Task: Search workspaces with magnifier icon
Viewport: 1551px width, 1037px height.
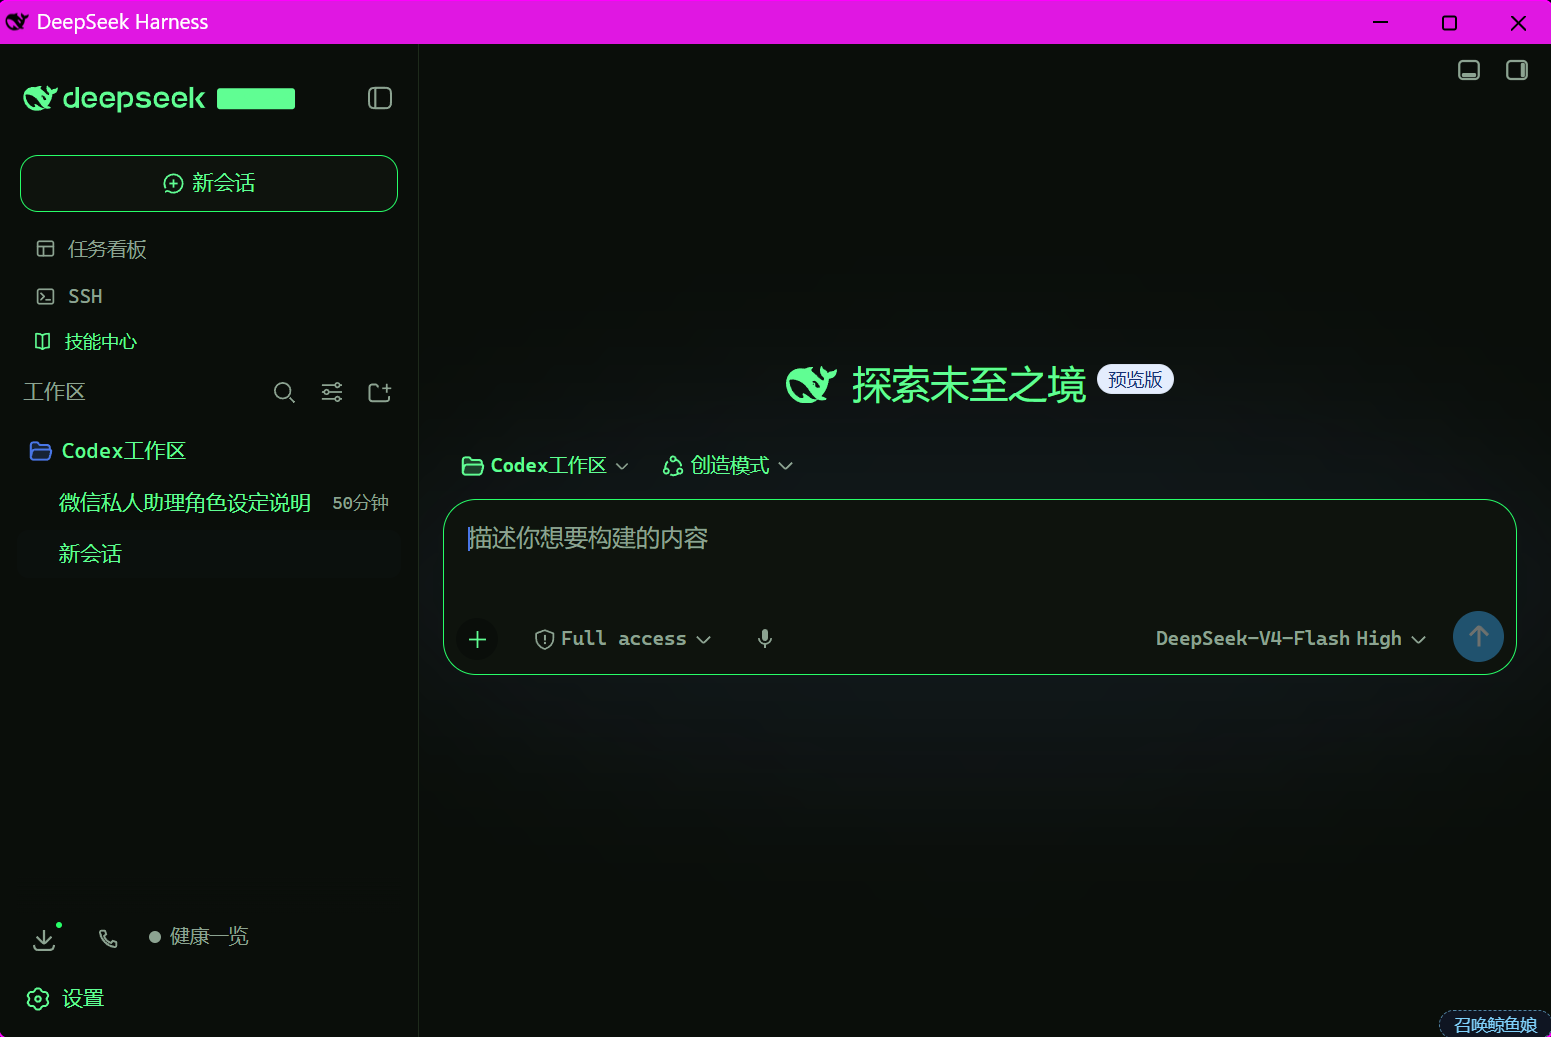Action: tap(284, 392)
